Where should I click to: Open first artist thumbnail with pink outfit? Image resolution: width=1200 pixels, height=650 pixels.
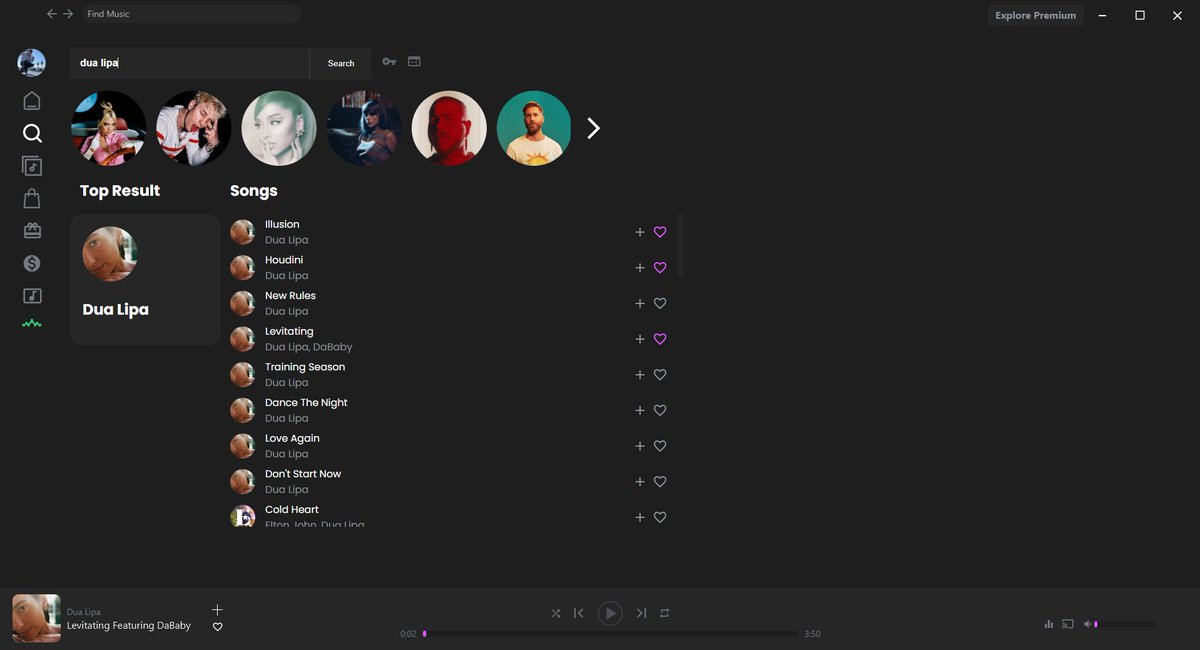click(x=109, y=128)
